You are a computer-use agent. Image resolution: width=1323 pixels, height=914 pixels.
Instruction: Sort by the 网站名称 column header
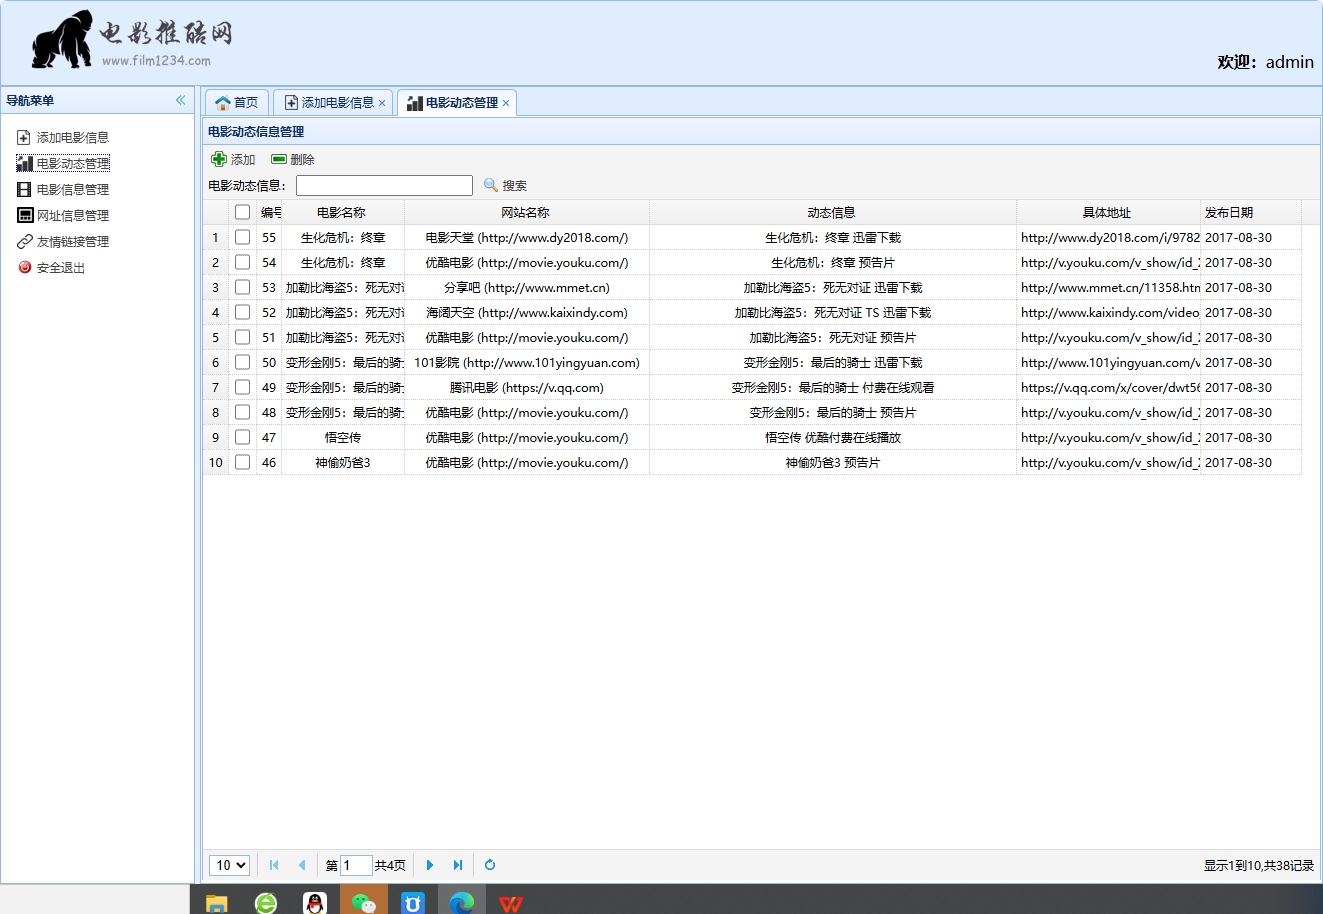(x=526, y=213)
